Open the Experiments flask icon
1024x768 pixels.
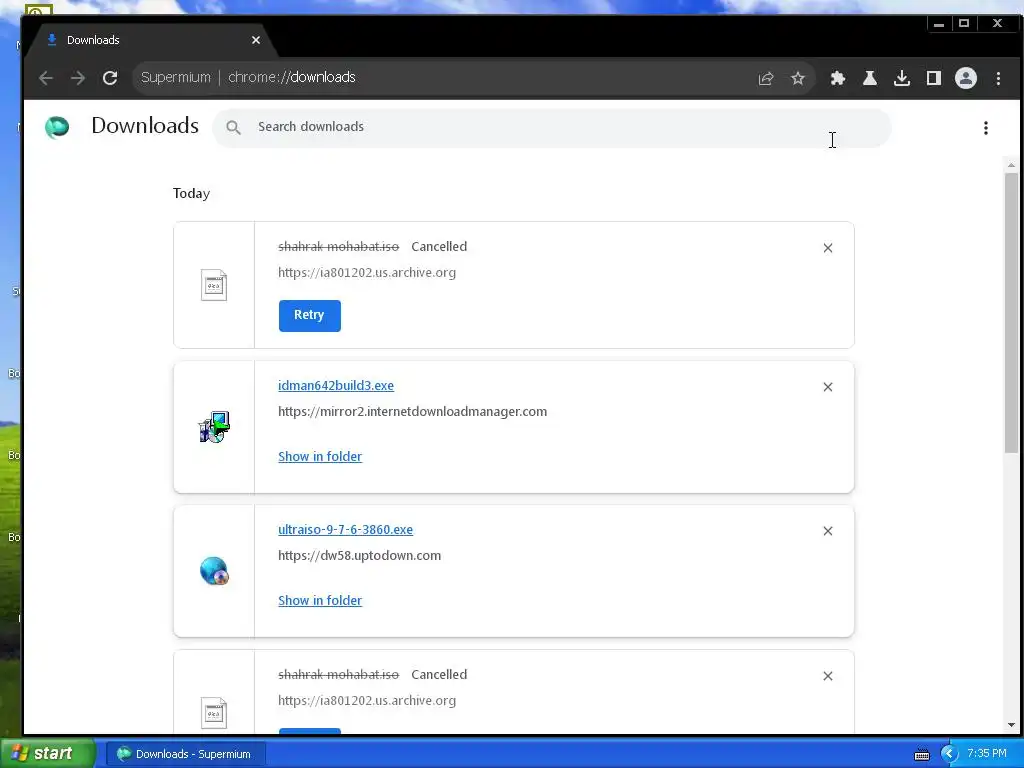tap(869, 78)
